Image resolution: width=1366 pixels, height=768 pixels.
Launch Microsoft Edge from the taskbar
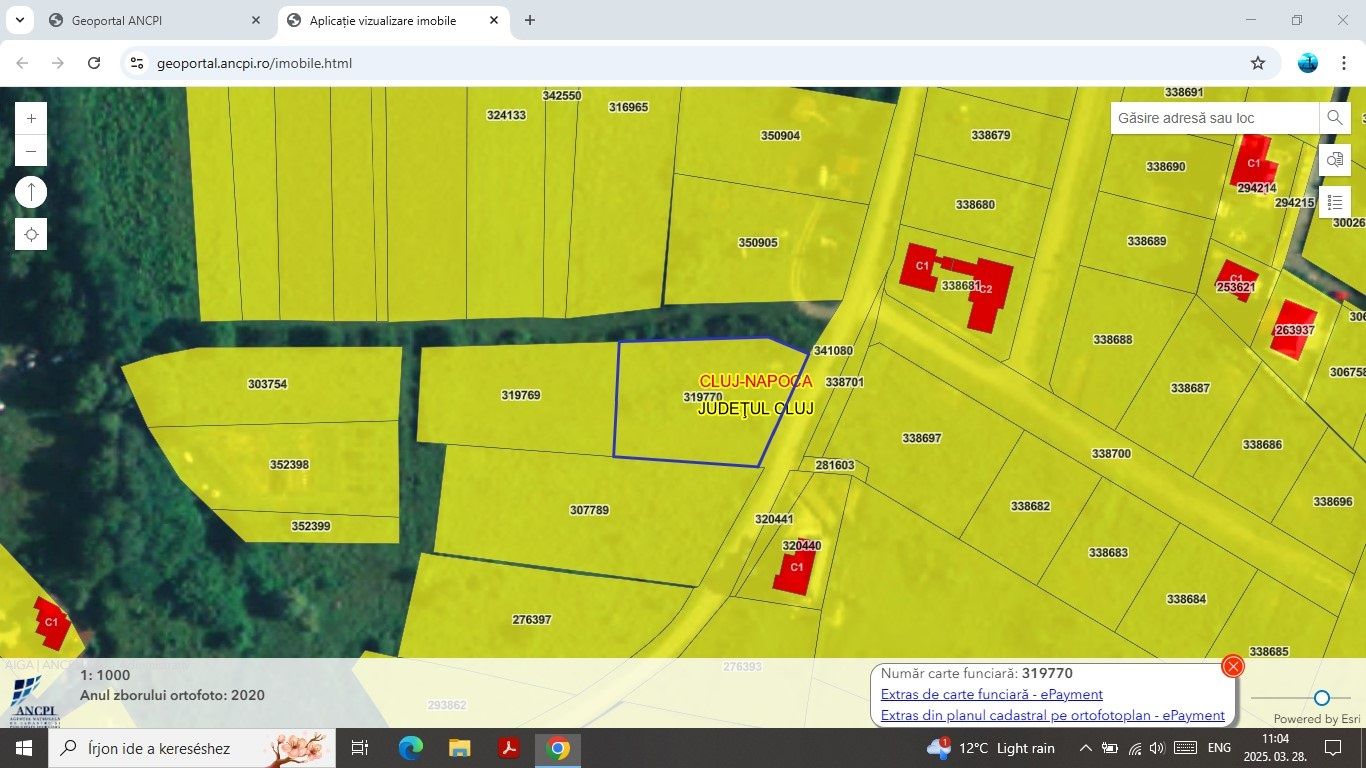pos(410,748)
